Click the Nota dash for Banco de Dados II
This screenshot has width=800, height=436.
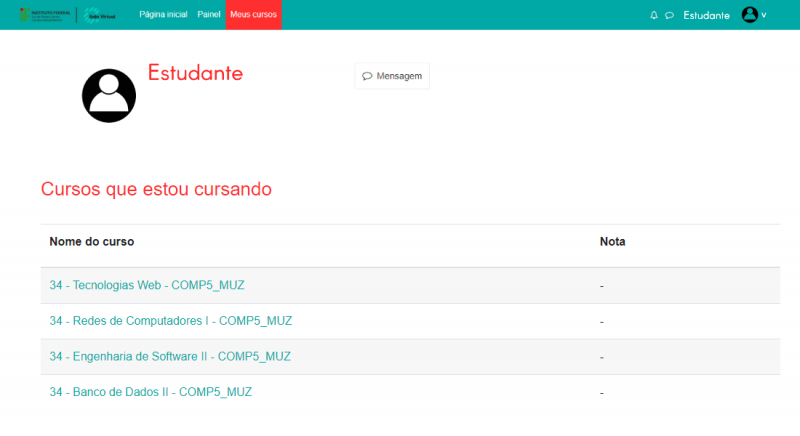click(x=602, y=393)
